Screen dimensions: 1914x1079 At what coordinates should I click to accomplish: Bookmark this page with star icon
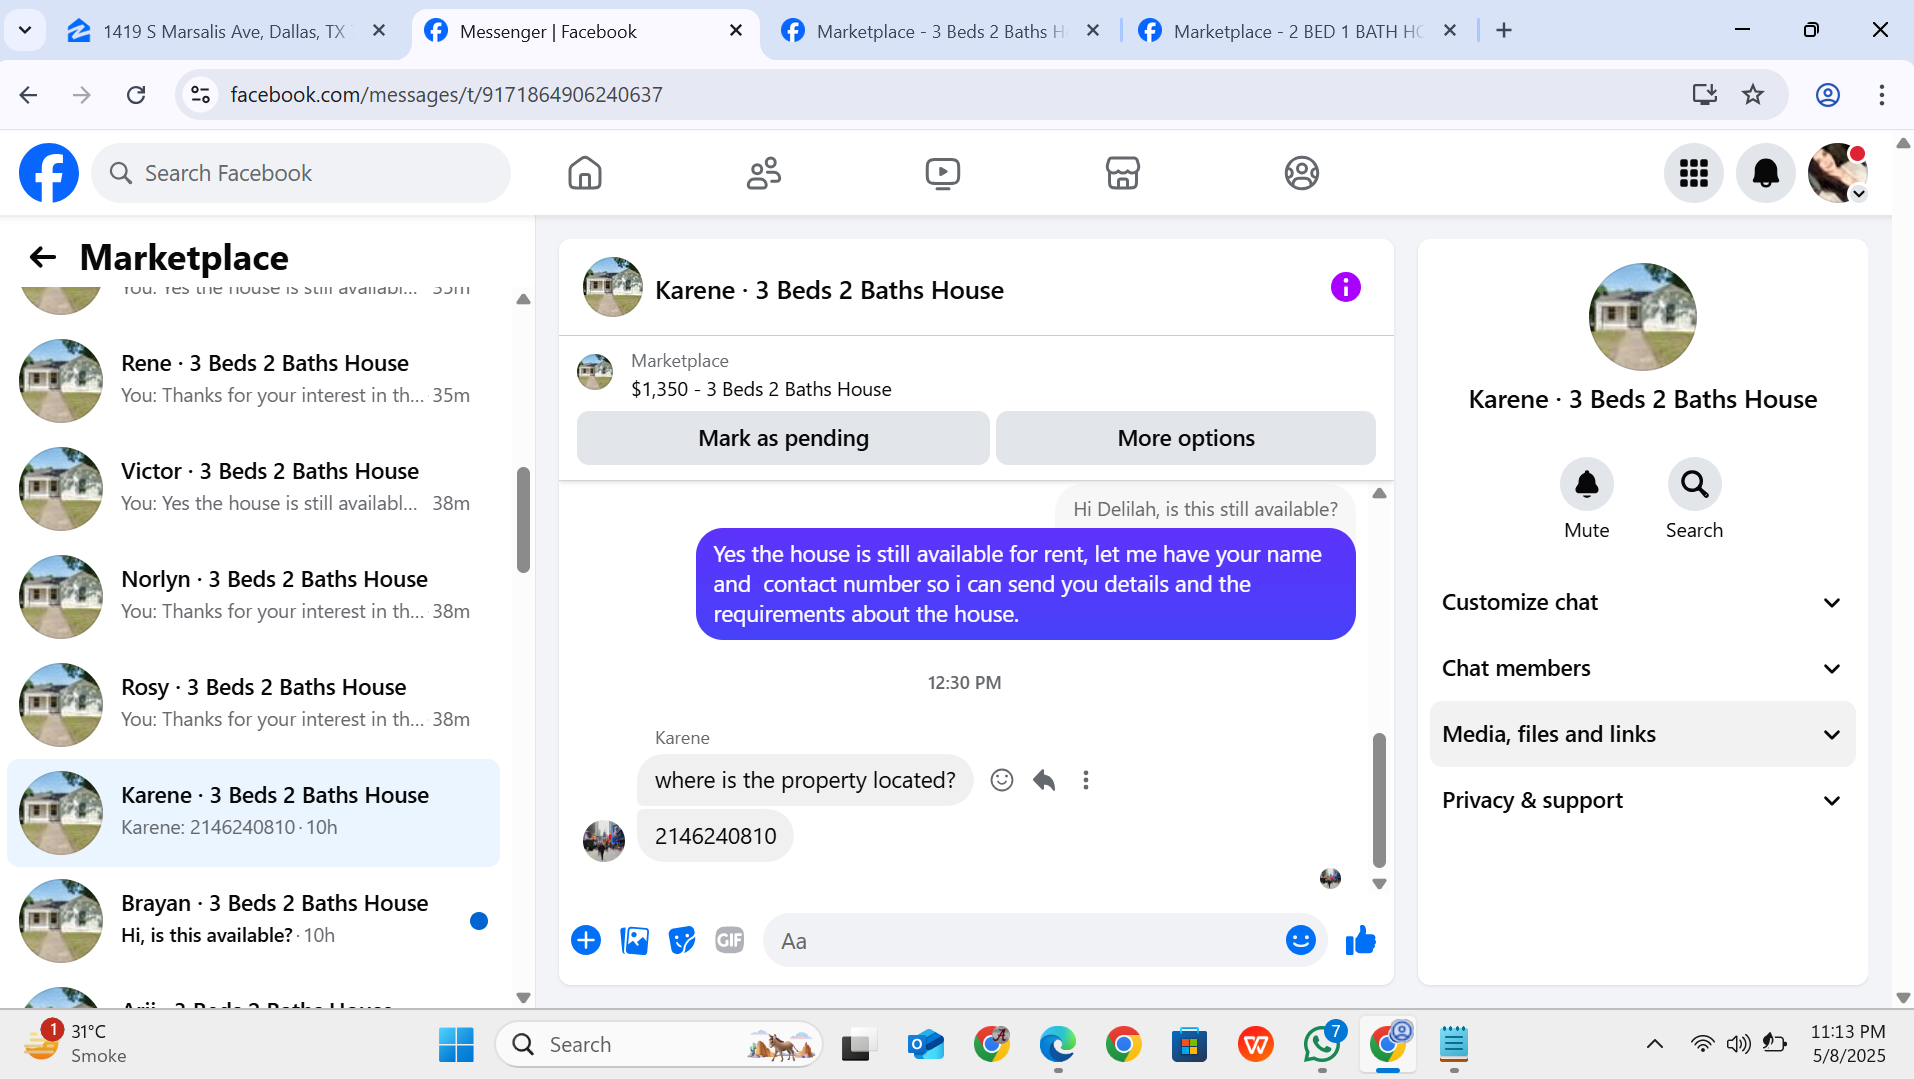(x=1753, y=95)
